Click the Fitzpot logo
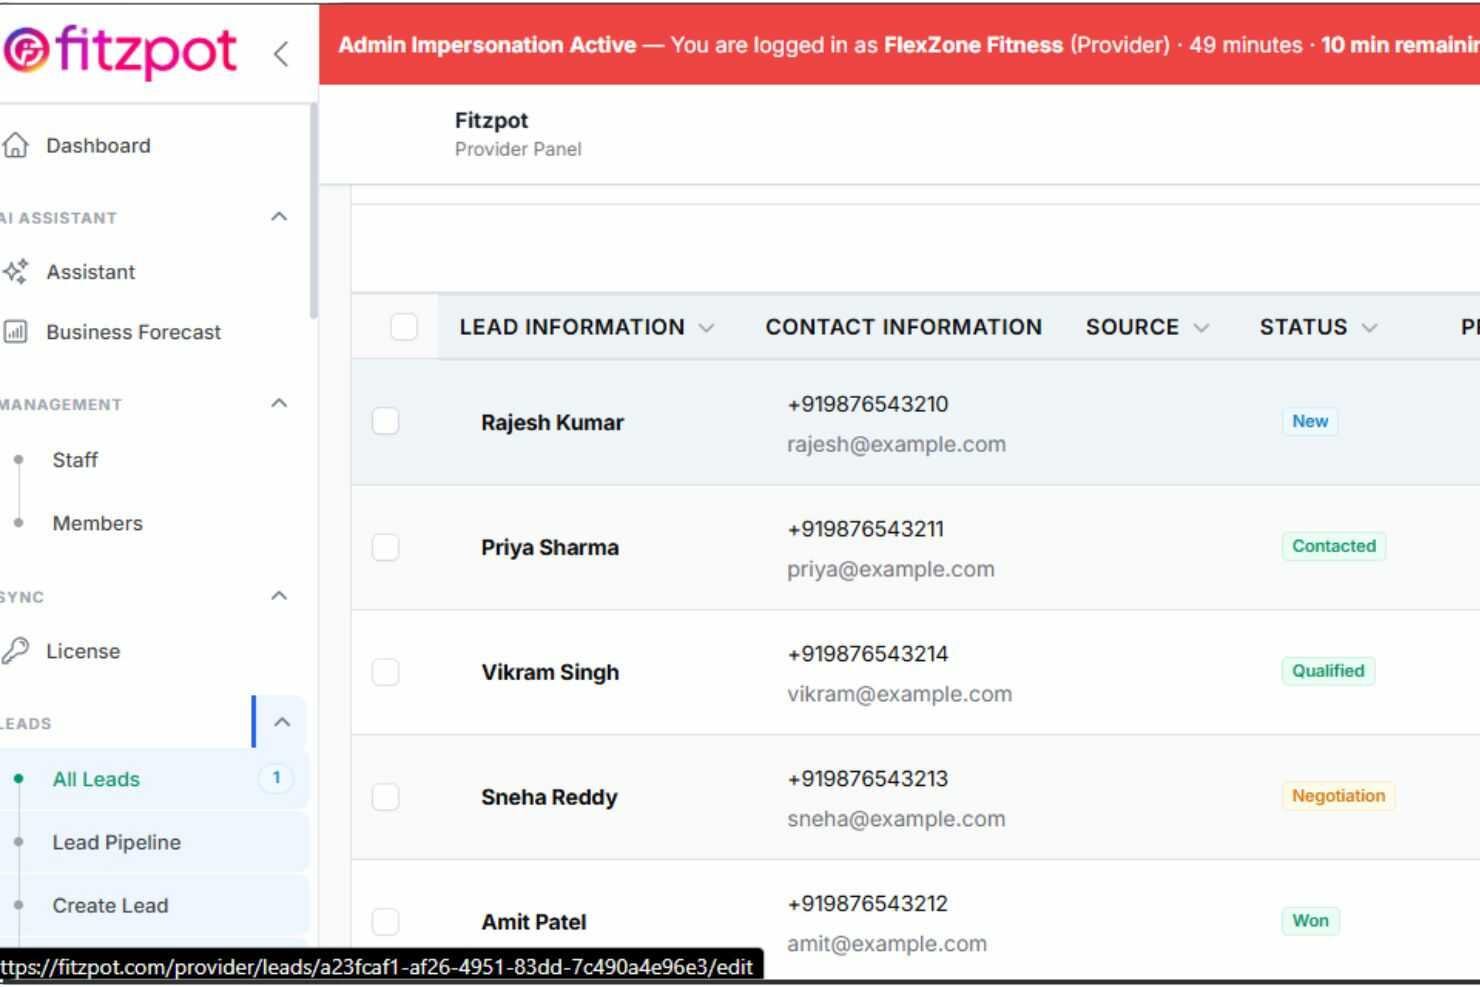The image size is (1480, 987). click(x=120, y=50)
